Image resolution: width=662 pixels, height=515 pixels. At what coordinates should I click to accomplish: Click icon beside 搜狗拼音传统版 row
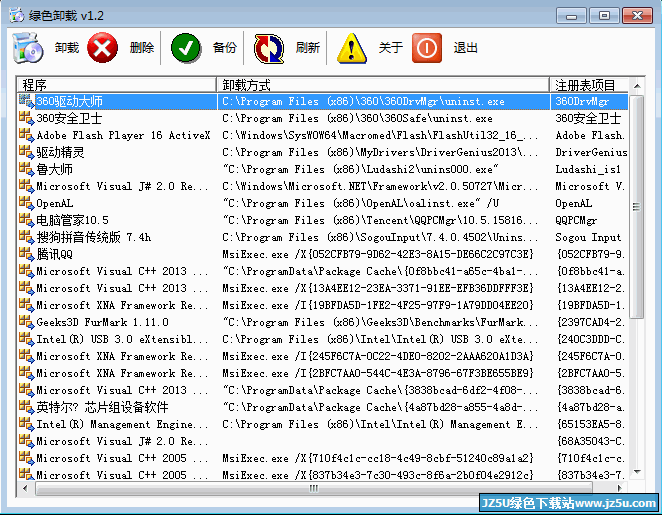point(27,237)
